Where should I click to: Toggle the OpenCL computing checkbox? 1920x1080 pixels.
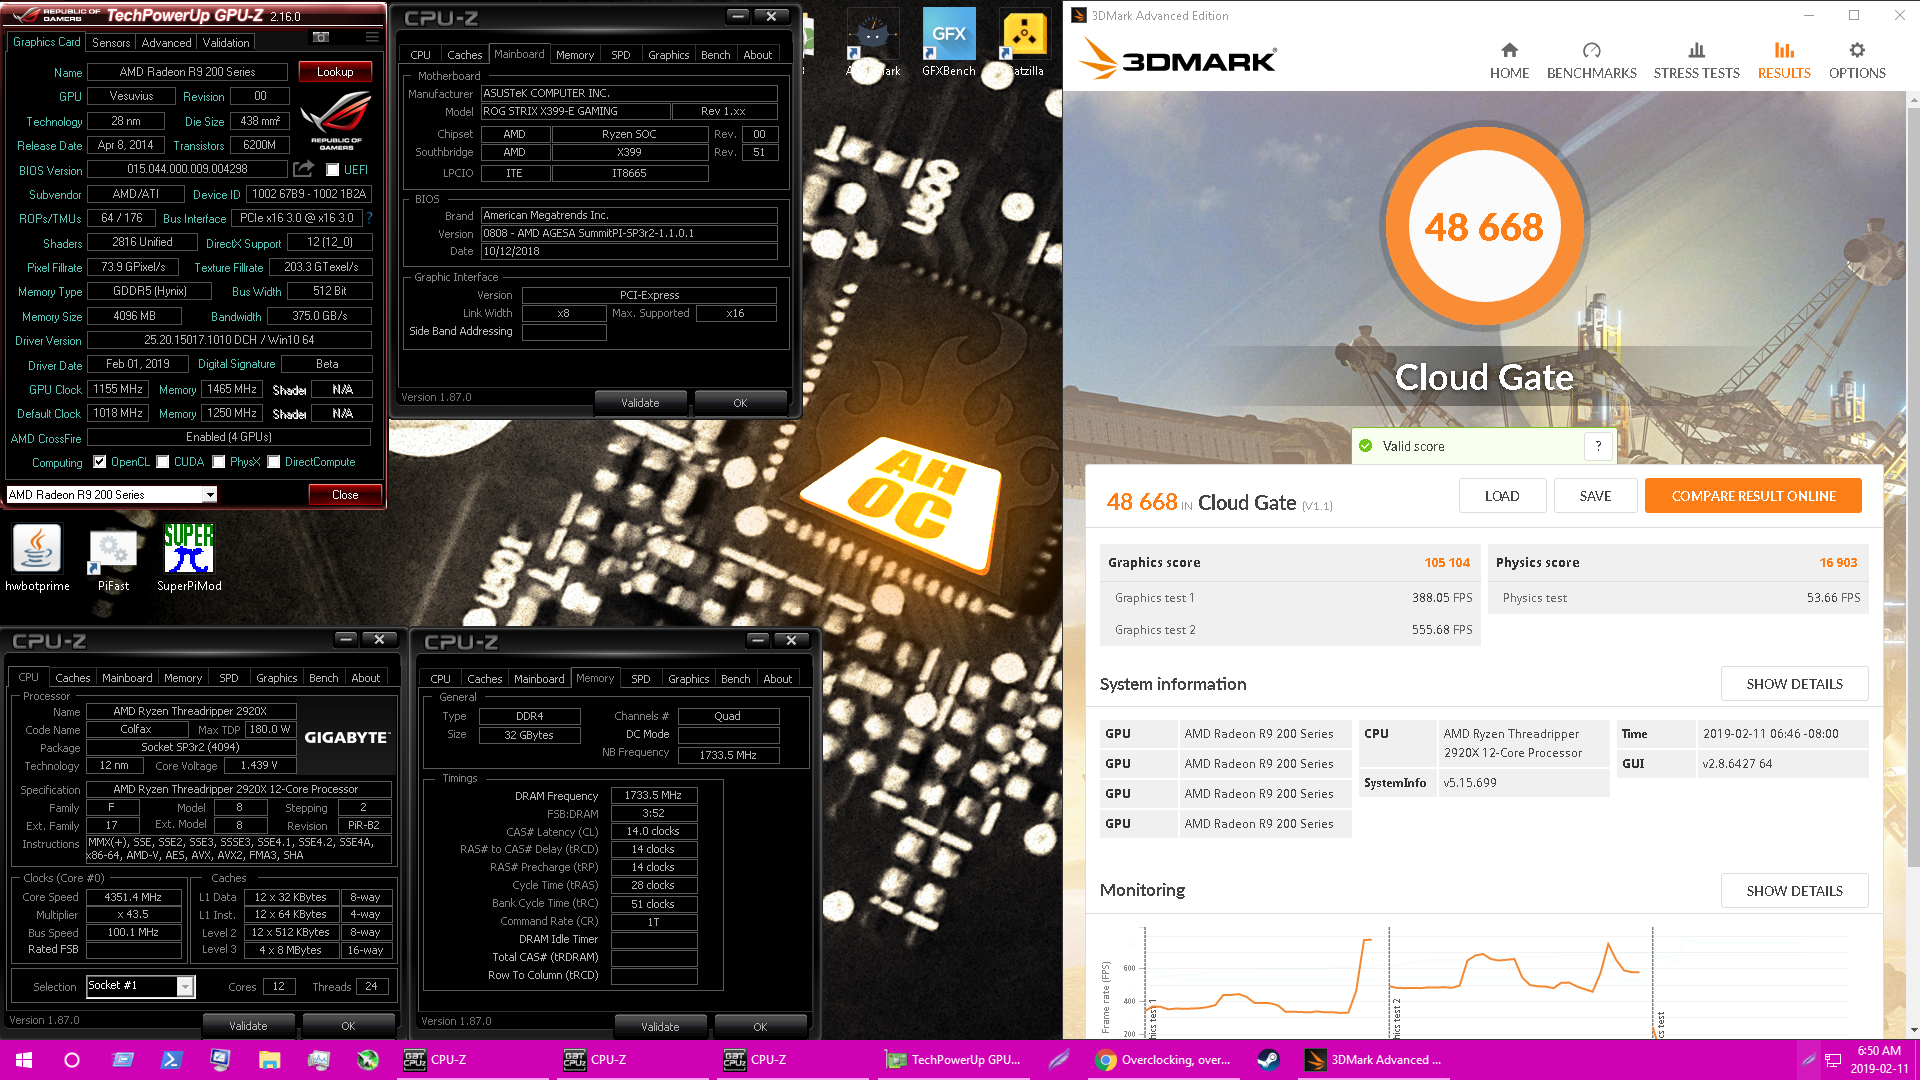point(99,462)
